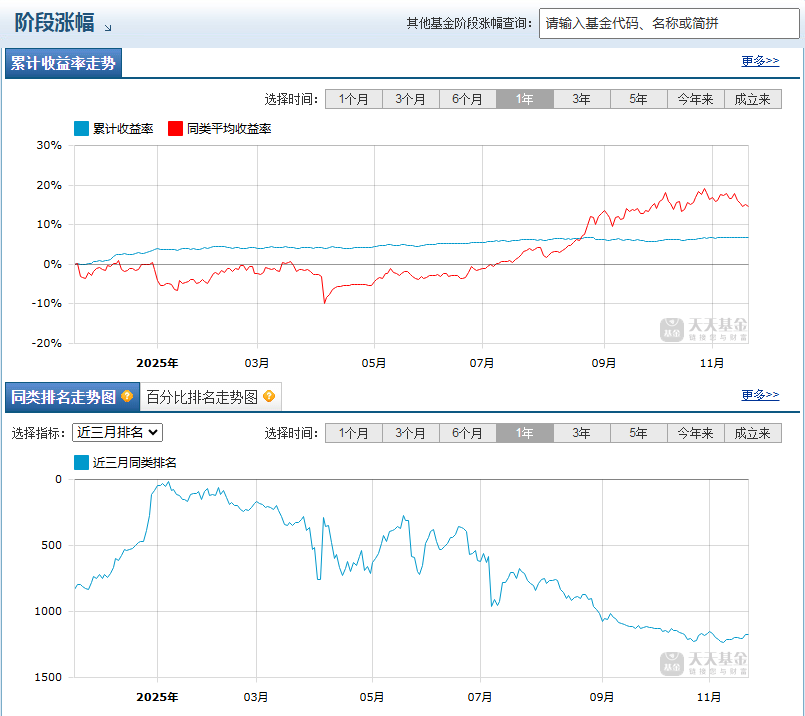Toggle the red 同类平均收益率 legend series

pos(220,129)
